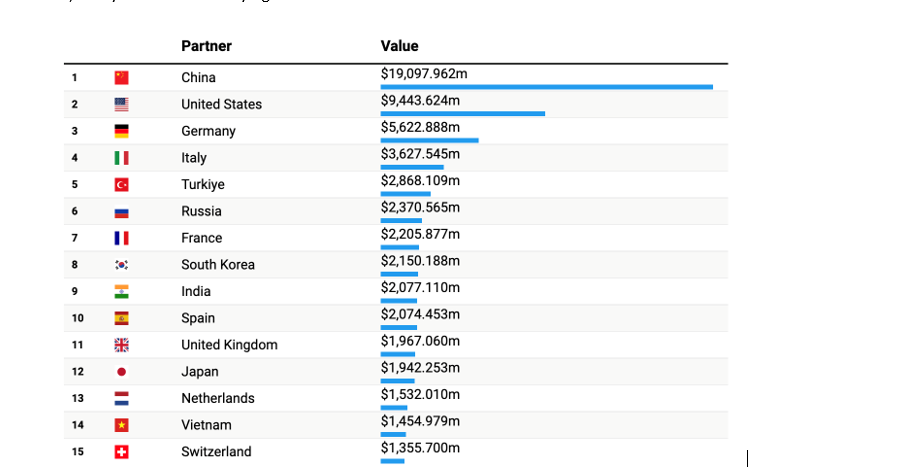This screenshot has width=898, height=475.
Task: Select the Italy partner name
Action: tap(194, 158)
